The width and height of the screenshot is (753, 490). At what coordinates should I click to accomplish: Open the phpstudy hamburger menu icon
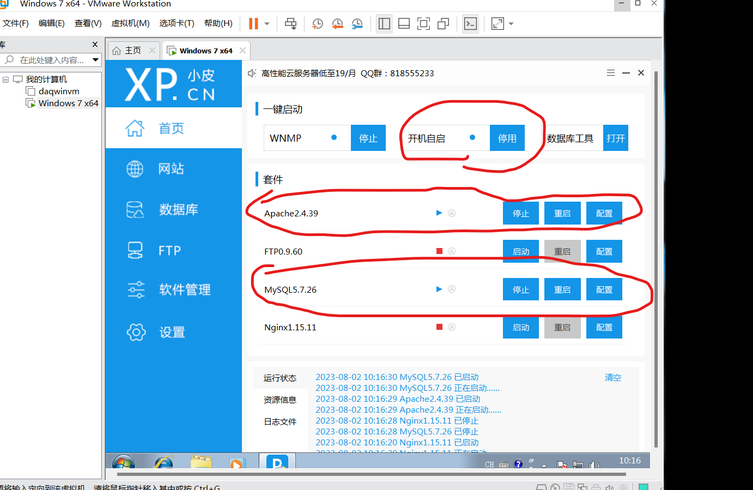pyautogui.click(x=610, y=73)
